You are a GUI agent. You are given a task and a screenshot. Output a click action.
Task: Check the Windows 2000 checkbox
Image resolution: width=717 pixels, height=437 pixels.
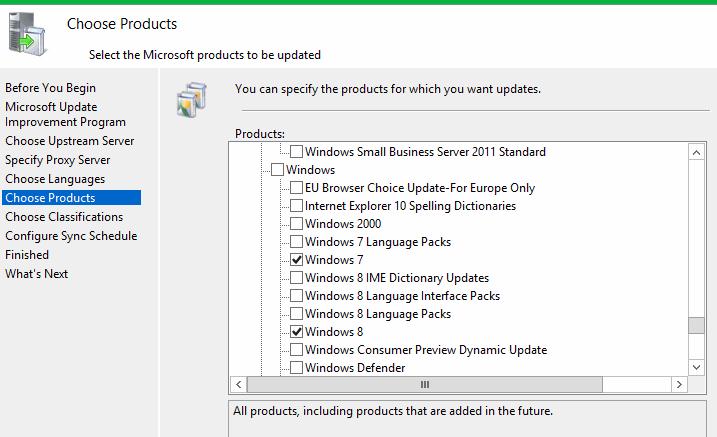(x=296, y=224)
